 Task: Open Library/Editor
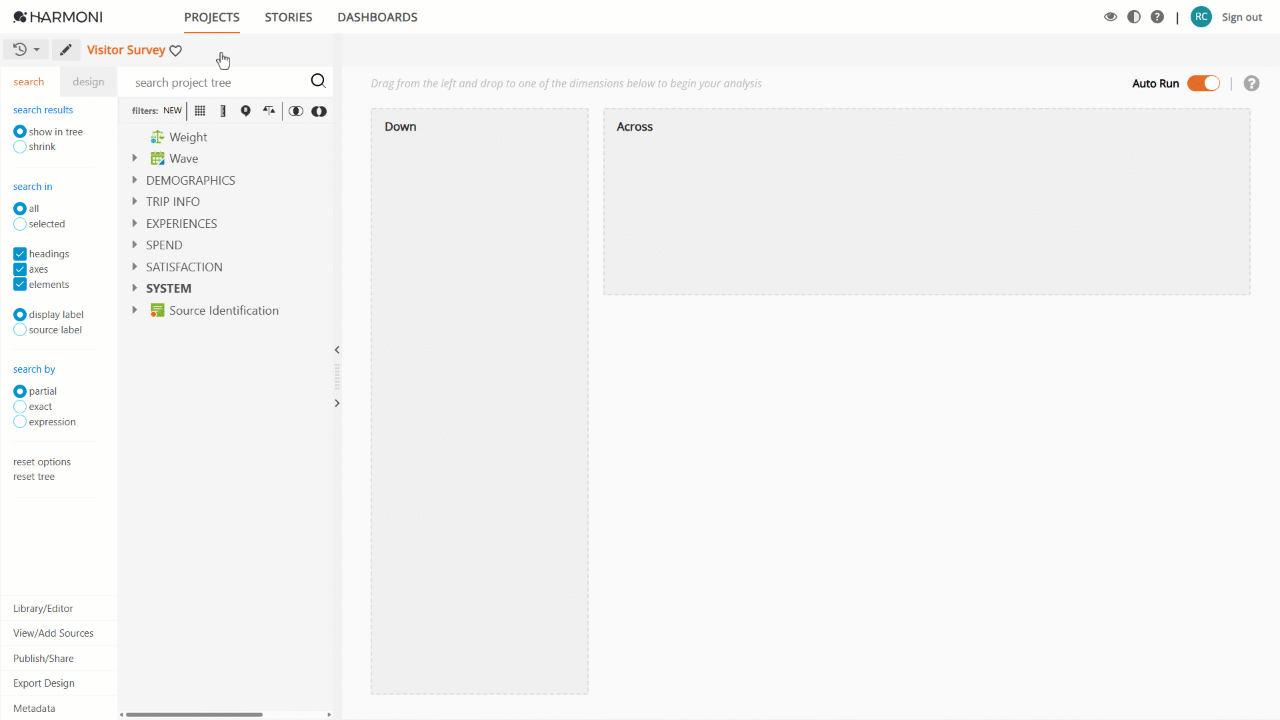click(x=43, y=608)
